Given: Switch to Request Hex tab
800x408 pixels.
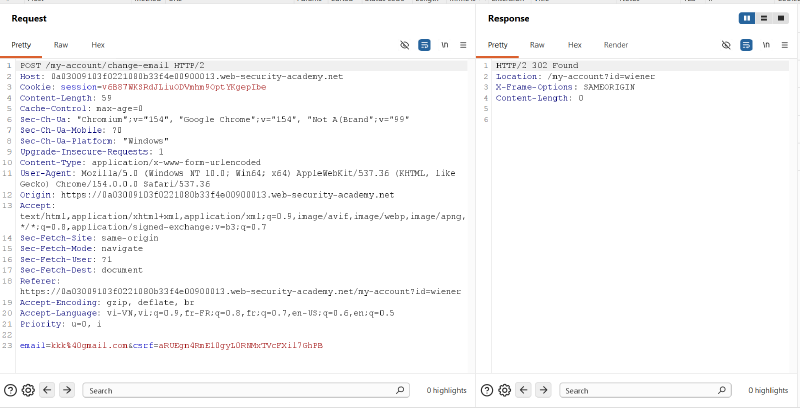Looking at the screenshot, I should click(98, 45).
